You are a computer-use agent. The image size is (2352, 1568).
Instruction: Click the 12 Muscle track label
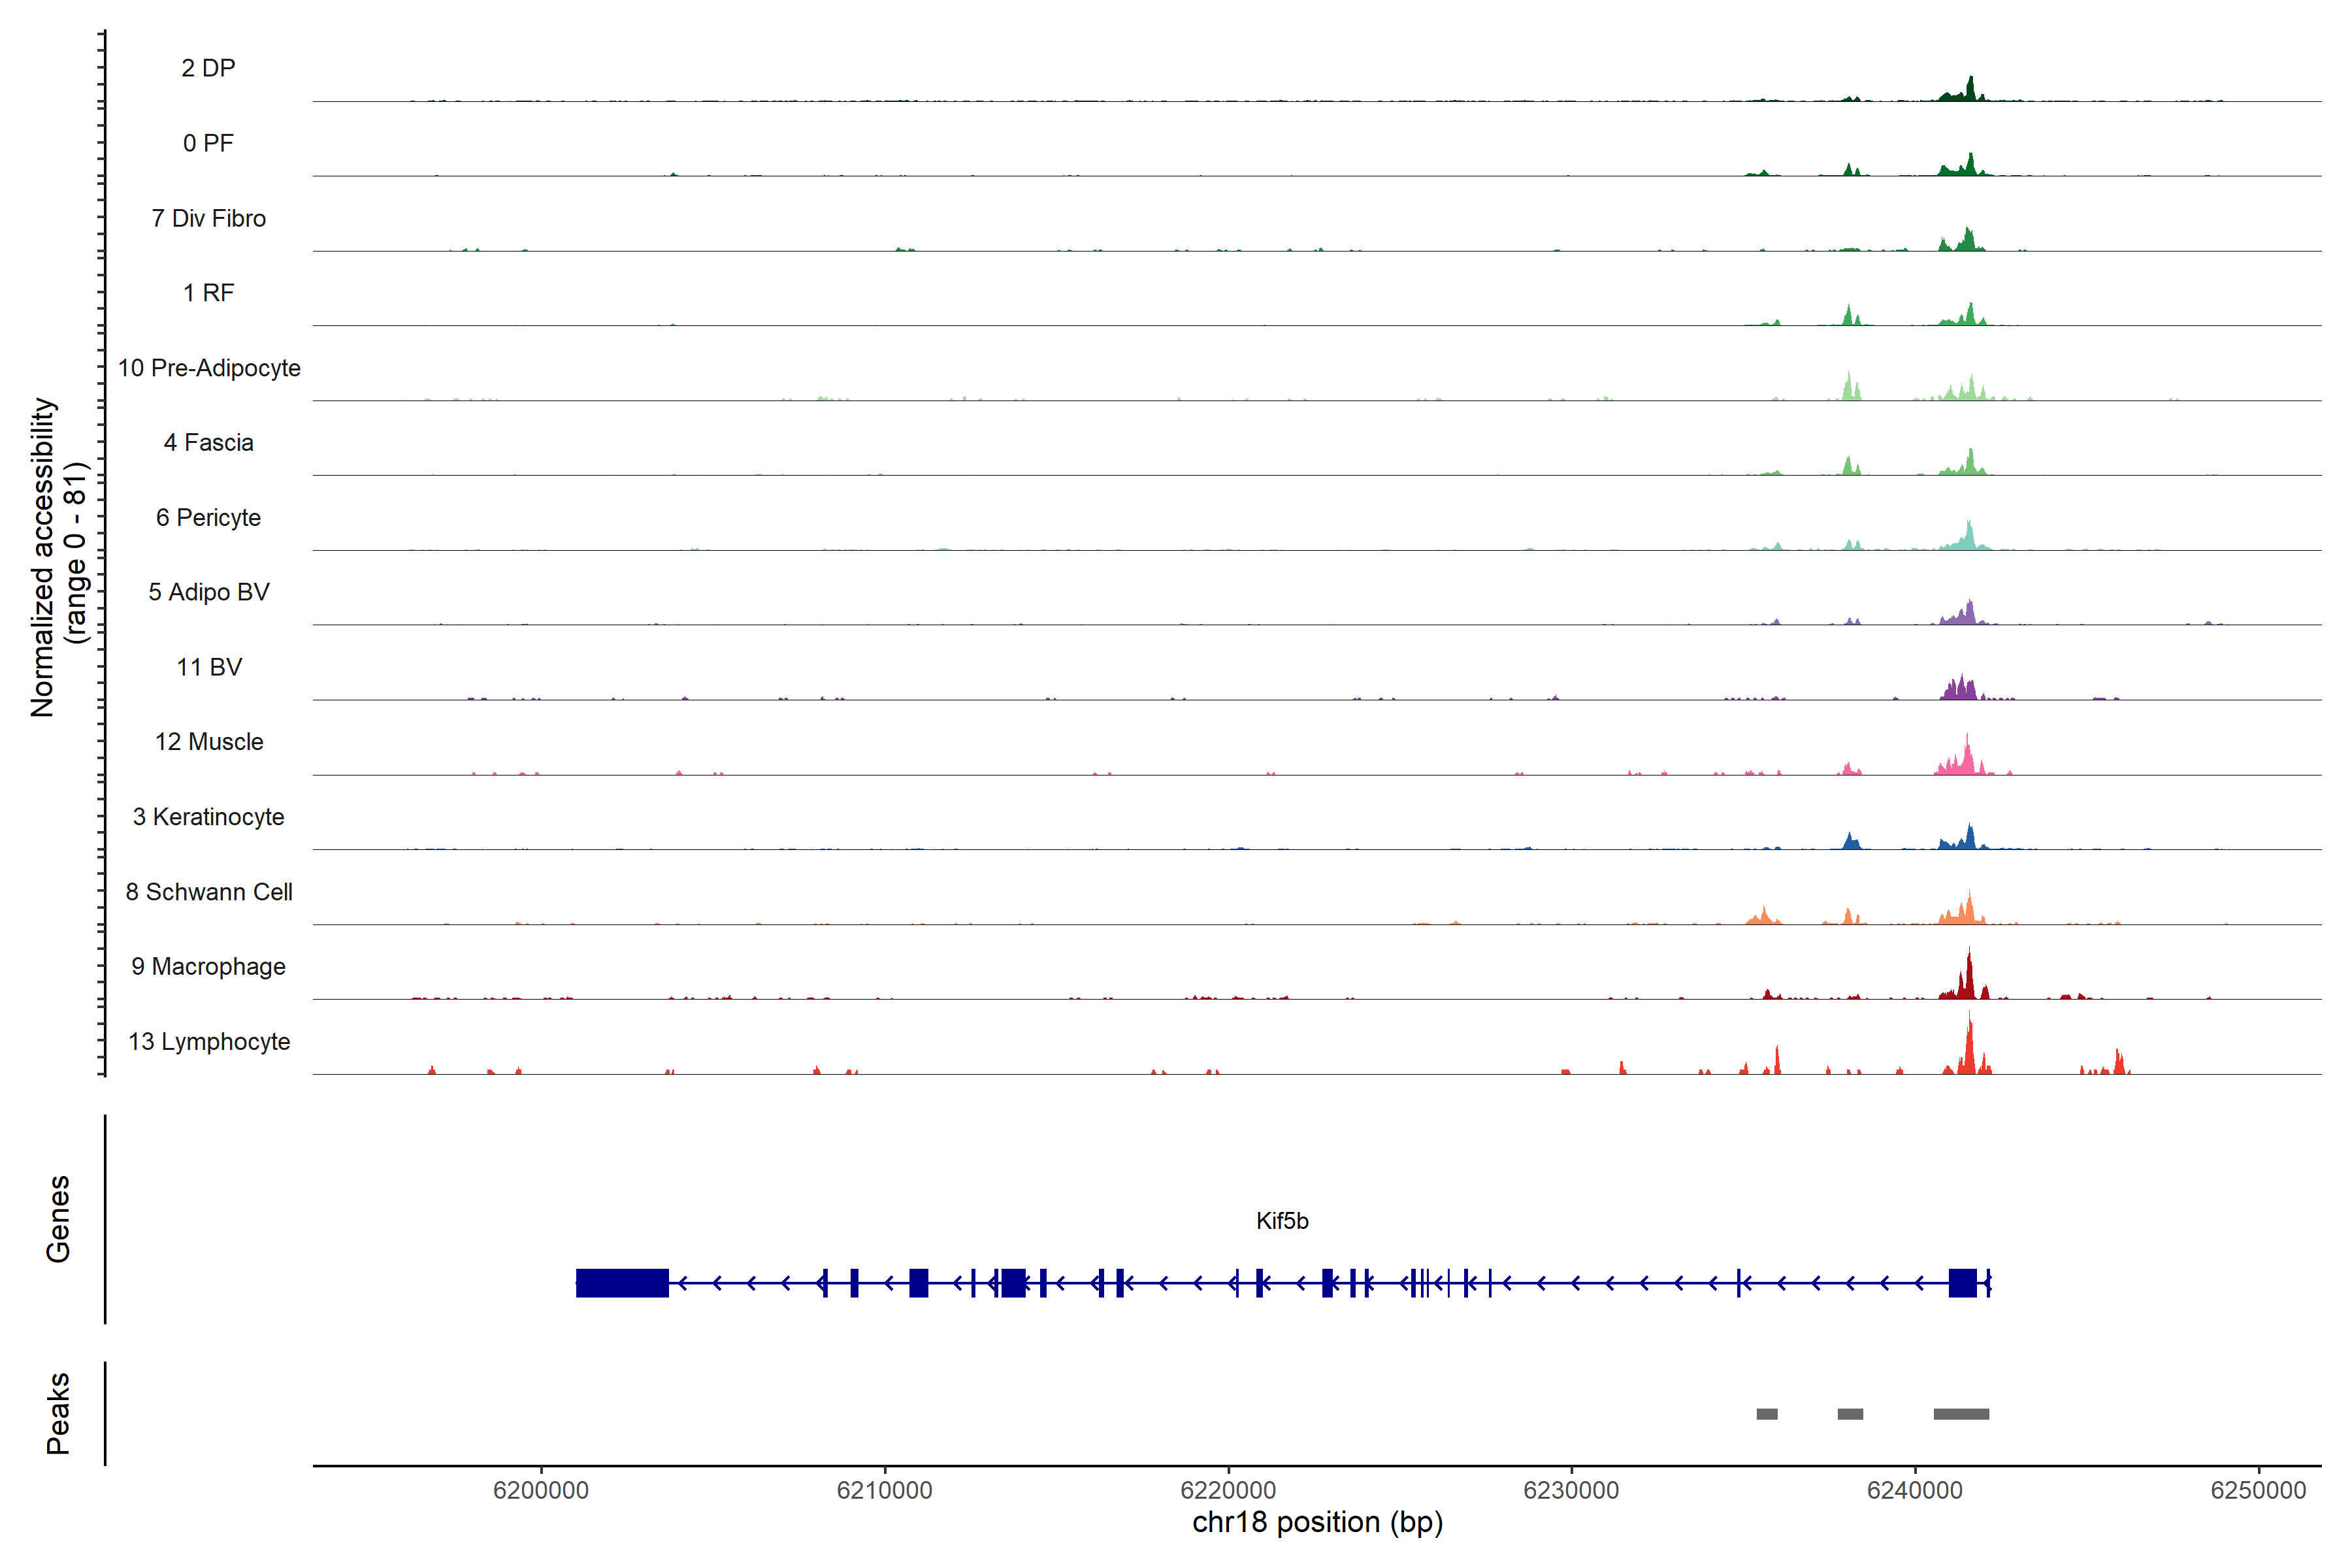tap(209, 742)
